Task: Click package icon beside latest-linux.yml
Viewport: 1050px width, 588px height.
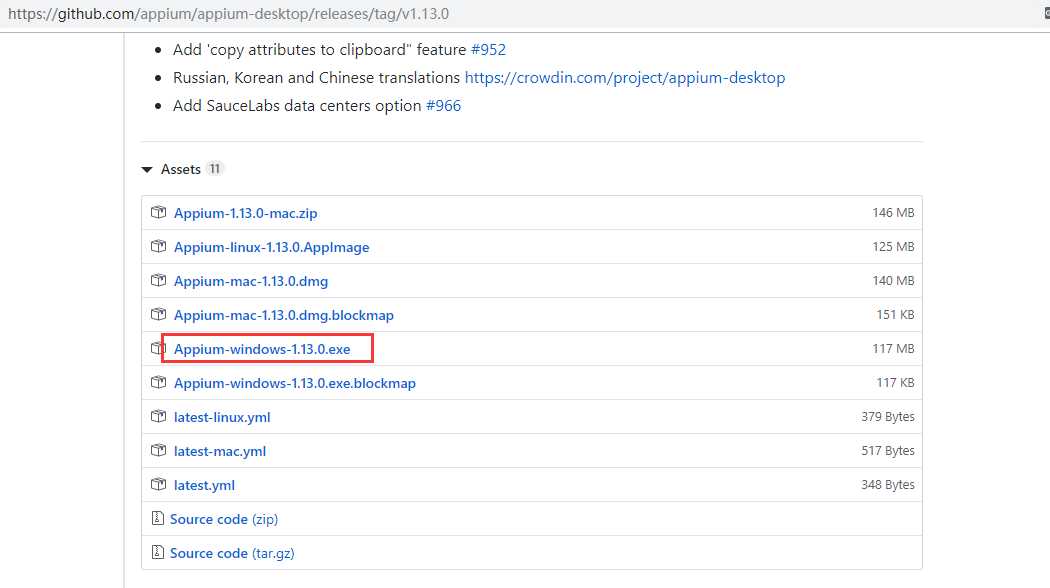Action: tap(158, 417)
